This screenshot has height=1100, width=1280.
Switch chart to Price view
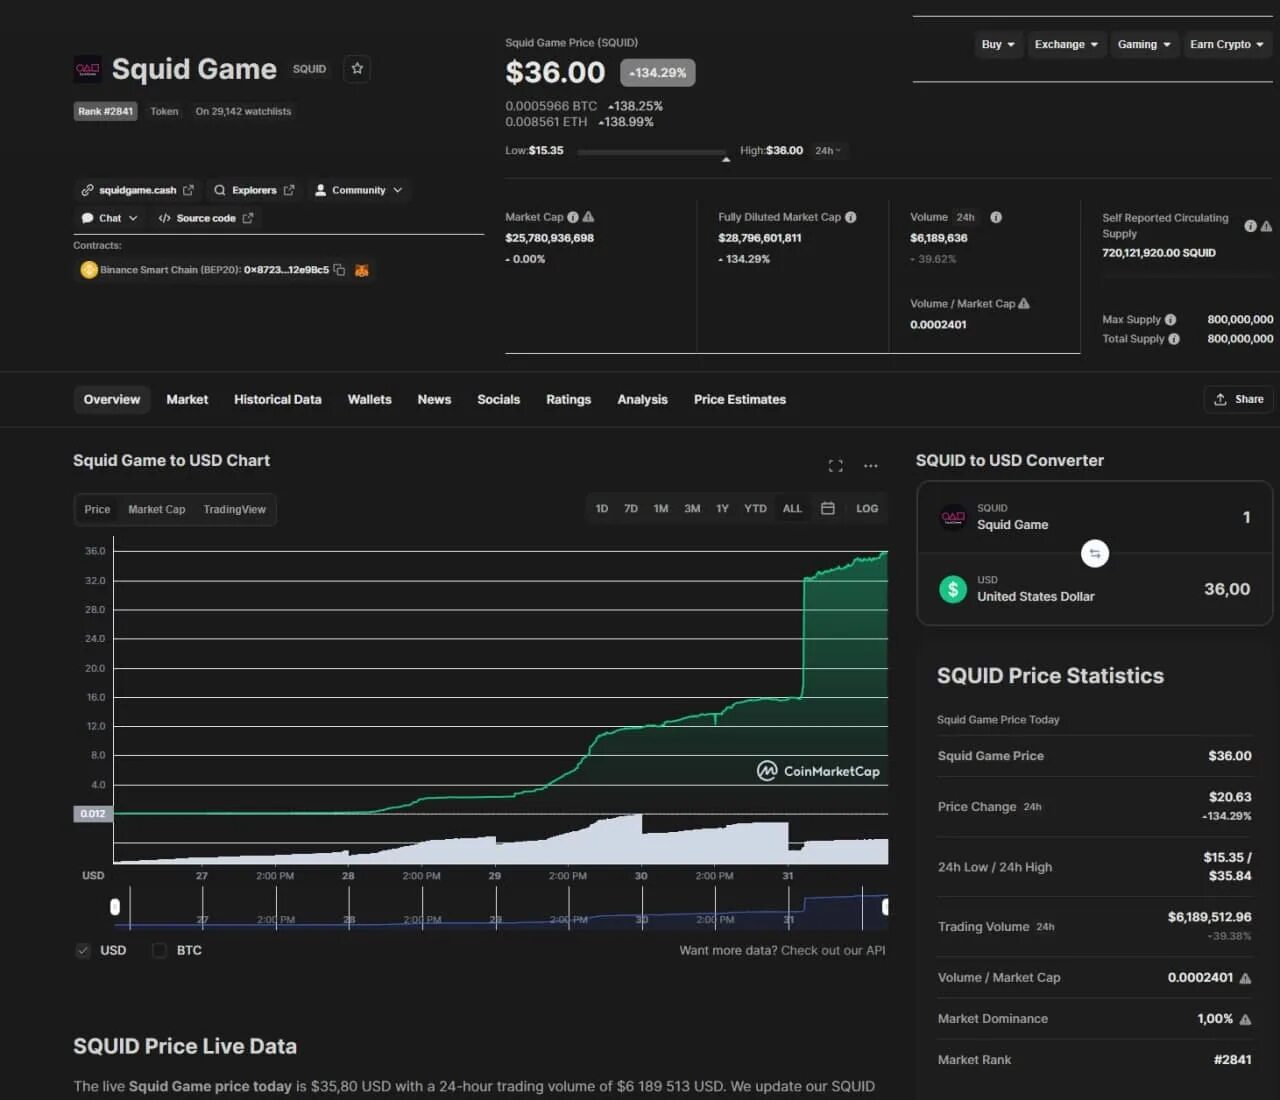(x=97, y=509)
